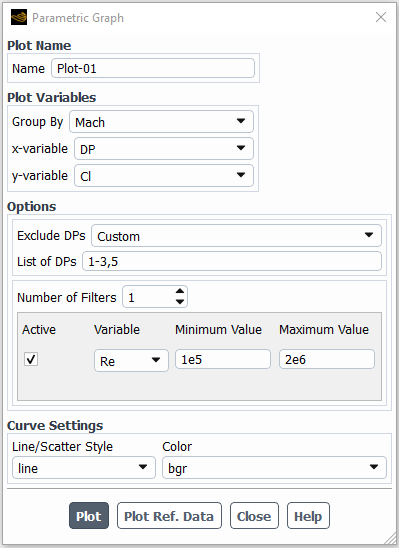Close the Parametric Graph dialog window
The height and width of the screenshot is (548, 399).
381,17
